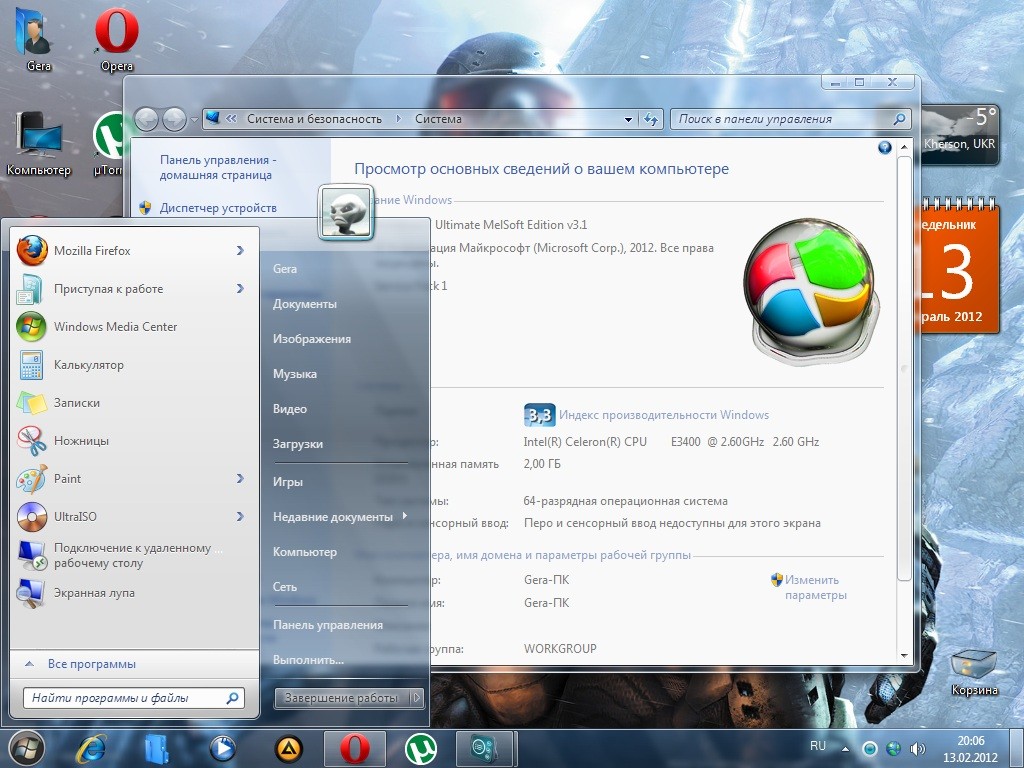
Task: Click the taskbar clock showing 20:06
Action: point(970,749)
